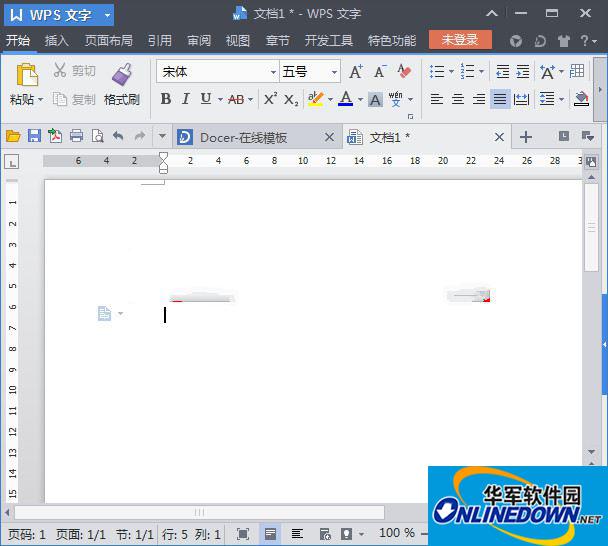Open the font name dropdown (宋体)
This screenshot has height=546, width=608.
(273, 72)
